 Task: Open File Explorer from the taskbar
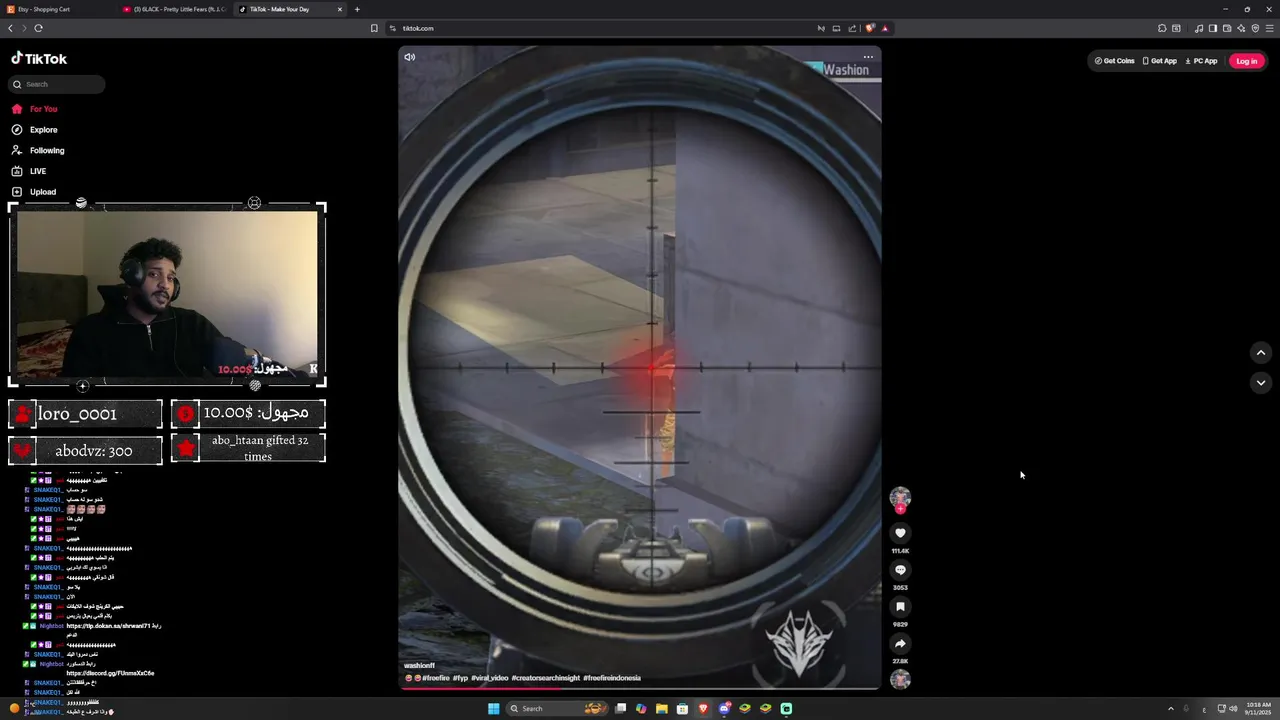click(662, 709)
